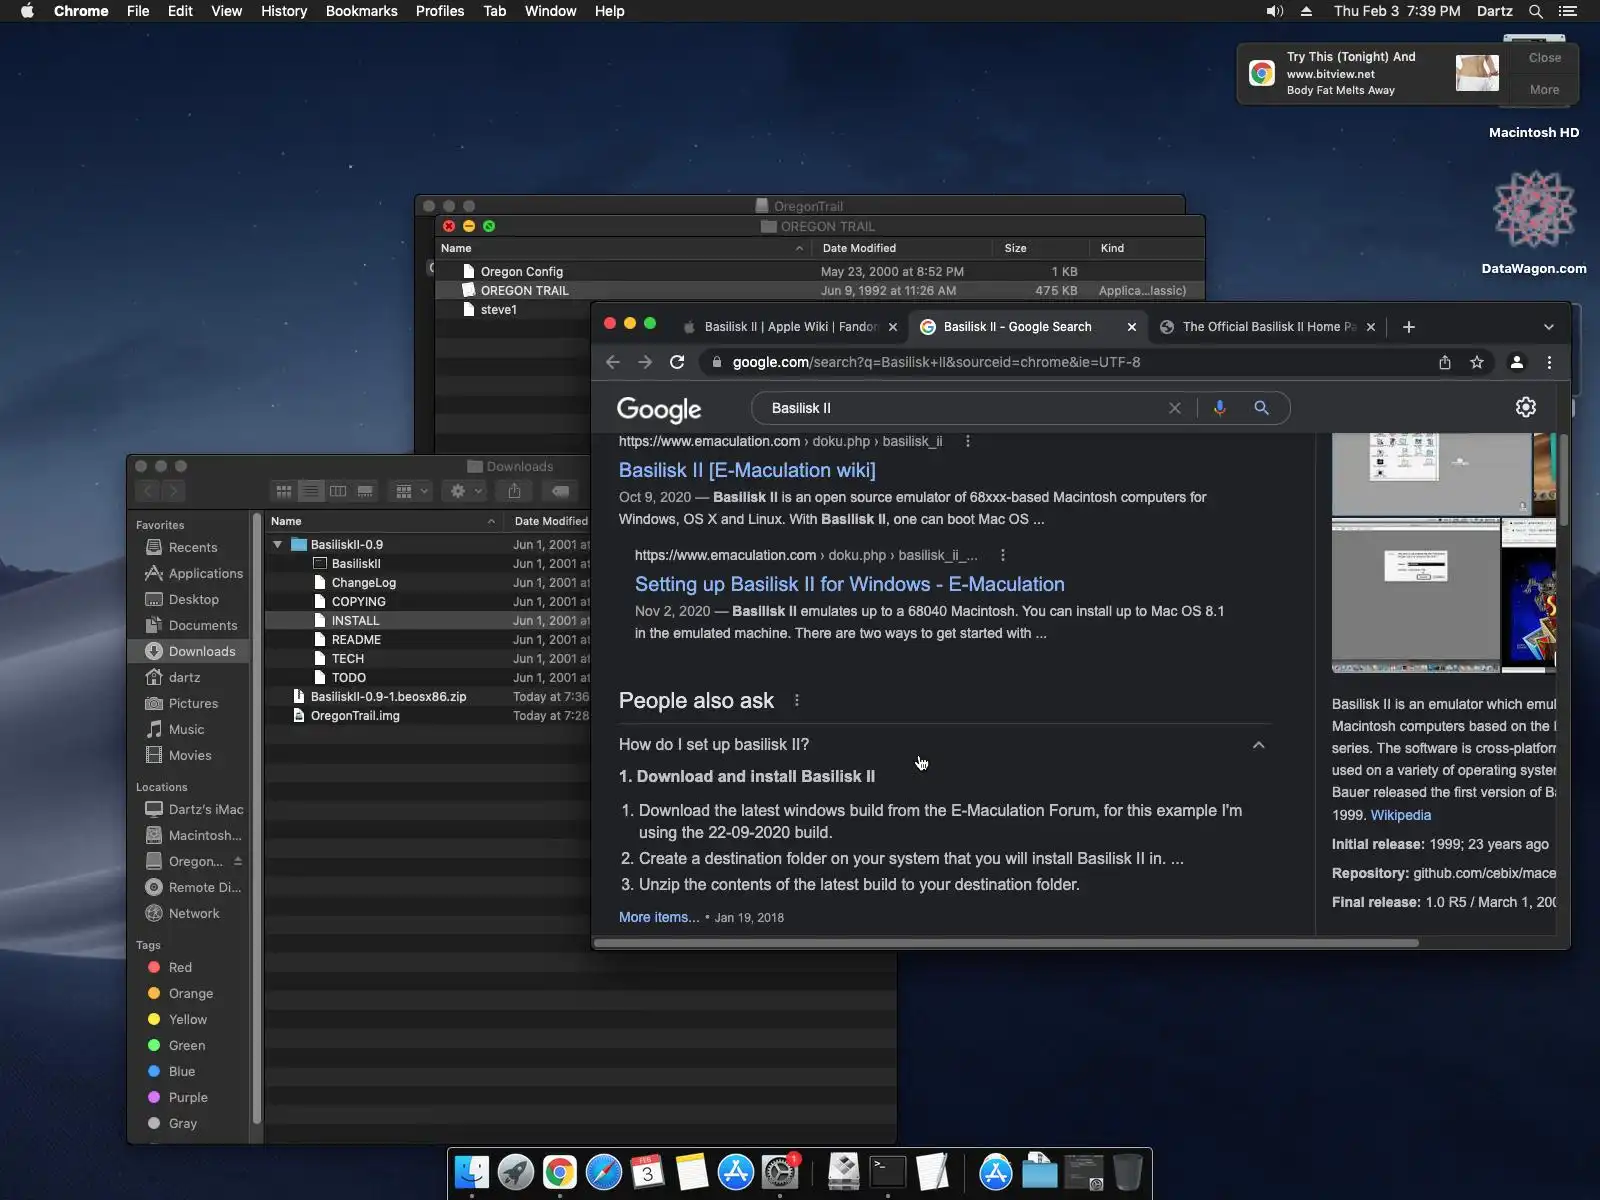This screenshot has height=1200, width=1600.
Task: Open options for the Setting up Basilisk II result
Action: (x=1003, y=555)
